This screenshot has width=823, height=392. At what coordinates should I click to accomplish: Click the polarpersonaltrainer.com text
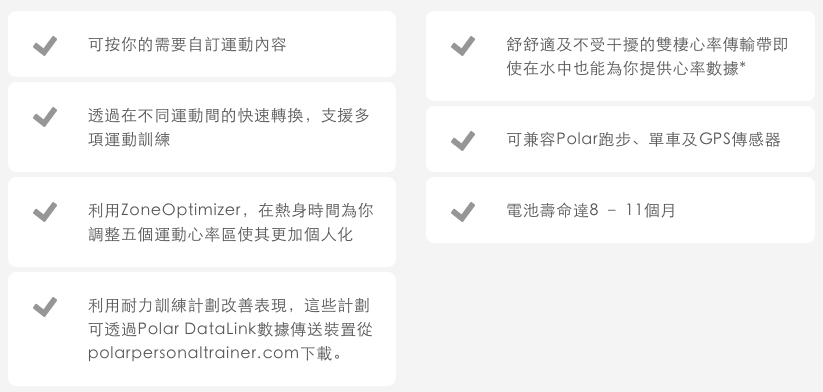pos(193,353)
